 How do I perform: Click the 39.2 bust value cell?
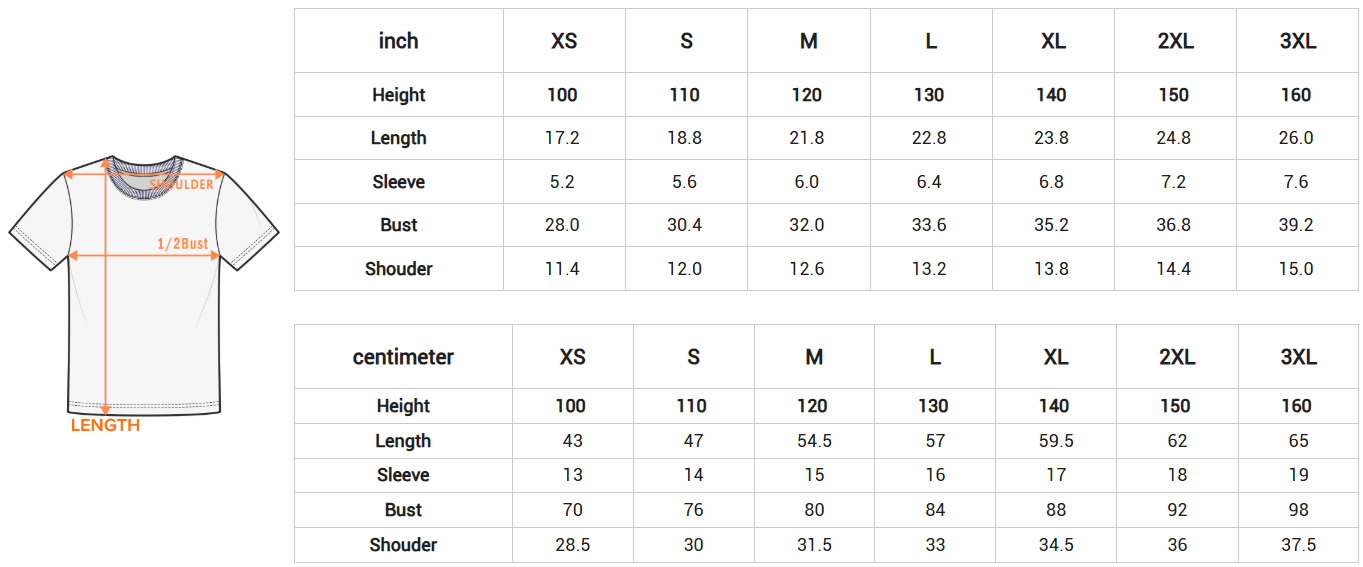click(1296, 225)
